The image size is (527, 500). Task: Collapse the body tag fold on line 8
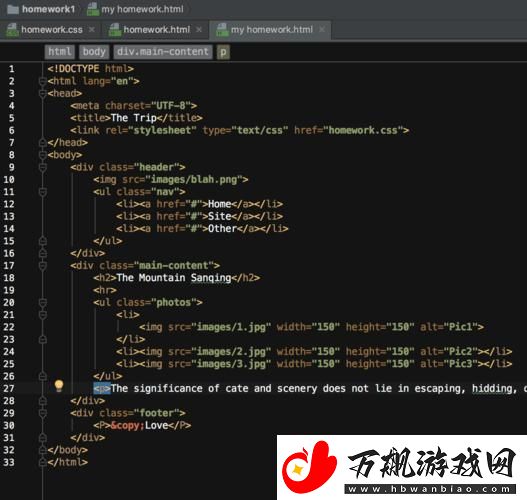coord(43,155)
